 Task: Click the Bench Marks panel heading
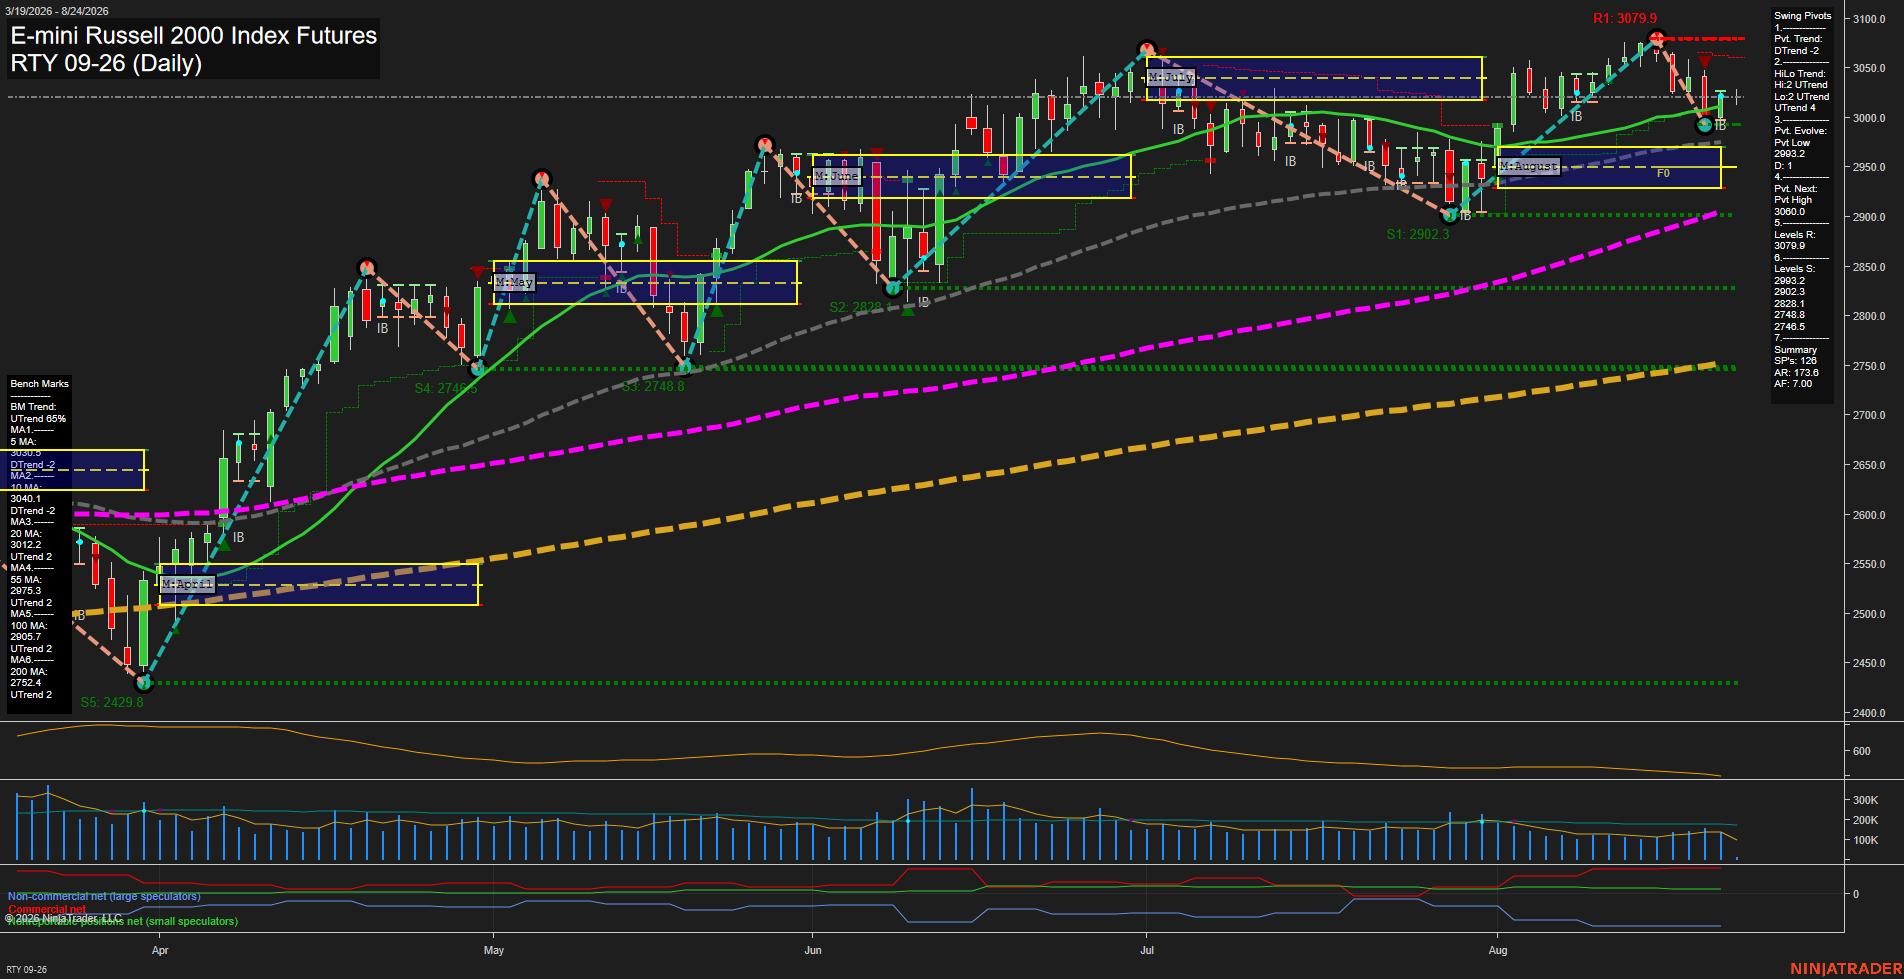40,384
